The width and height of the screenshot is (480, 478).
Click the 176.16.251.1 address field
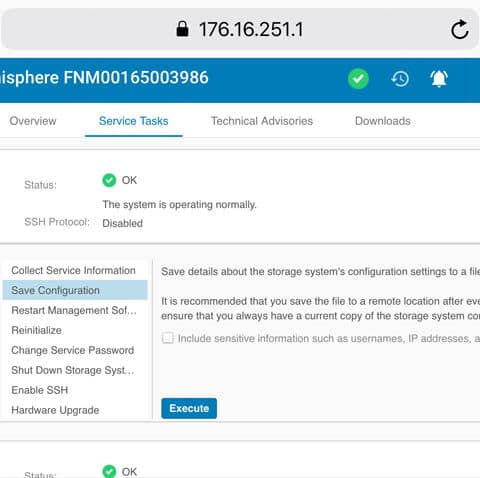tap(240, 29)
